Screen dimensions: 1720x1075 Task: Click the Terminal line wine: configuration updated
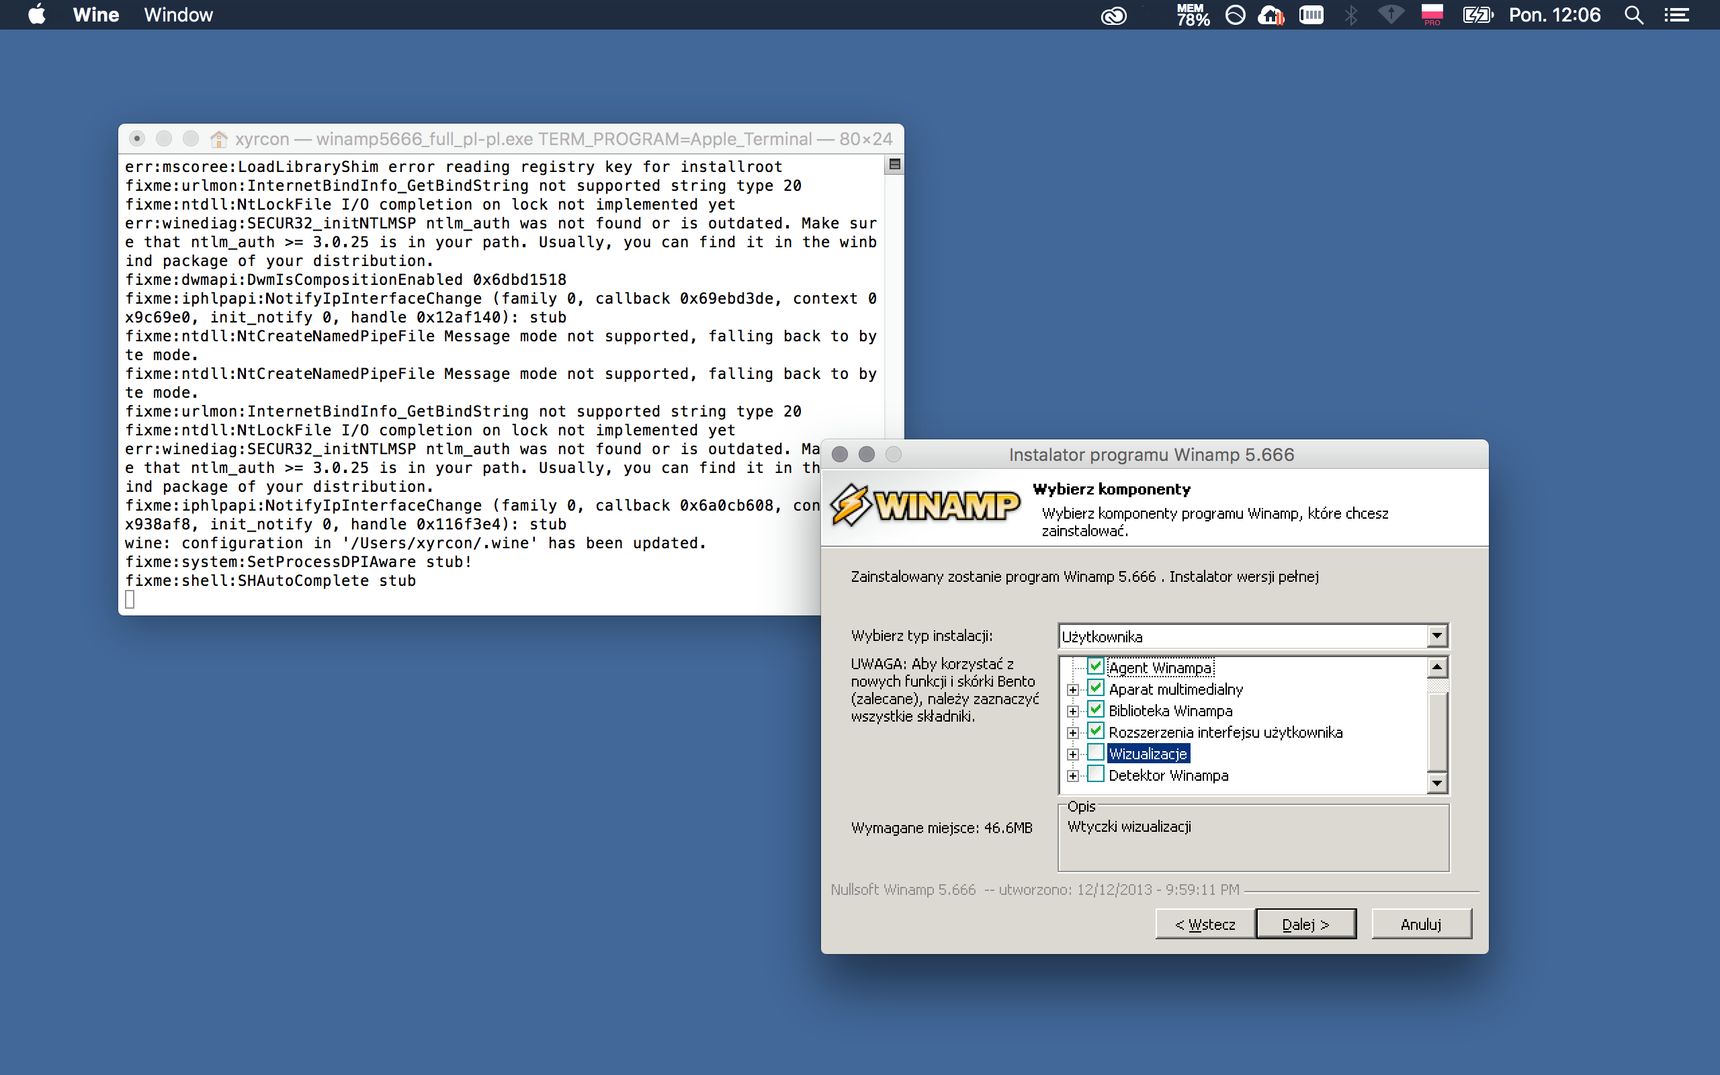pos(415,543)
